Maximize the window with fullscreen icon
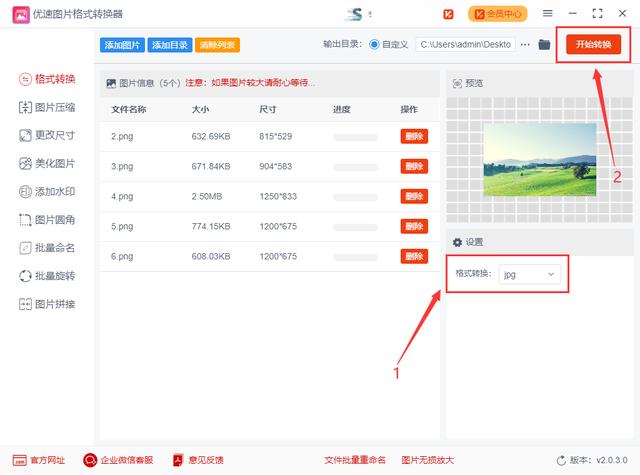 tap(597, 13)
